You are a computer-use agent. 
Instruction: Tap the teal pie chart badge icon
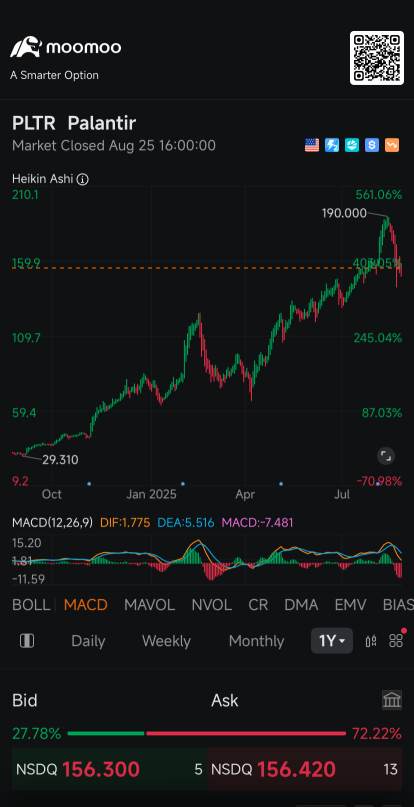tap(352, 146)
